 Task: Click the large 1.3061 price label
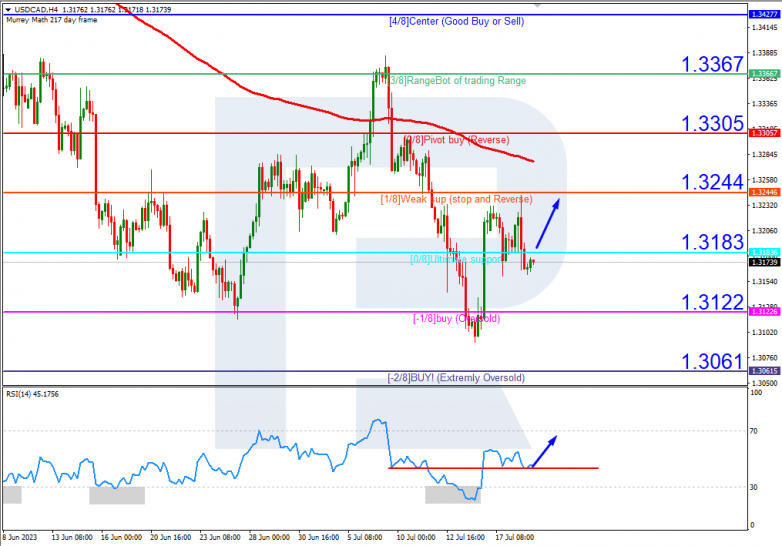(712, 362)
